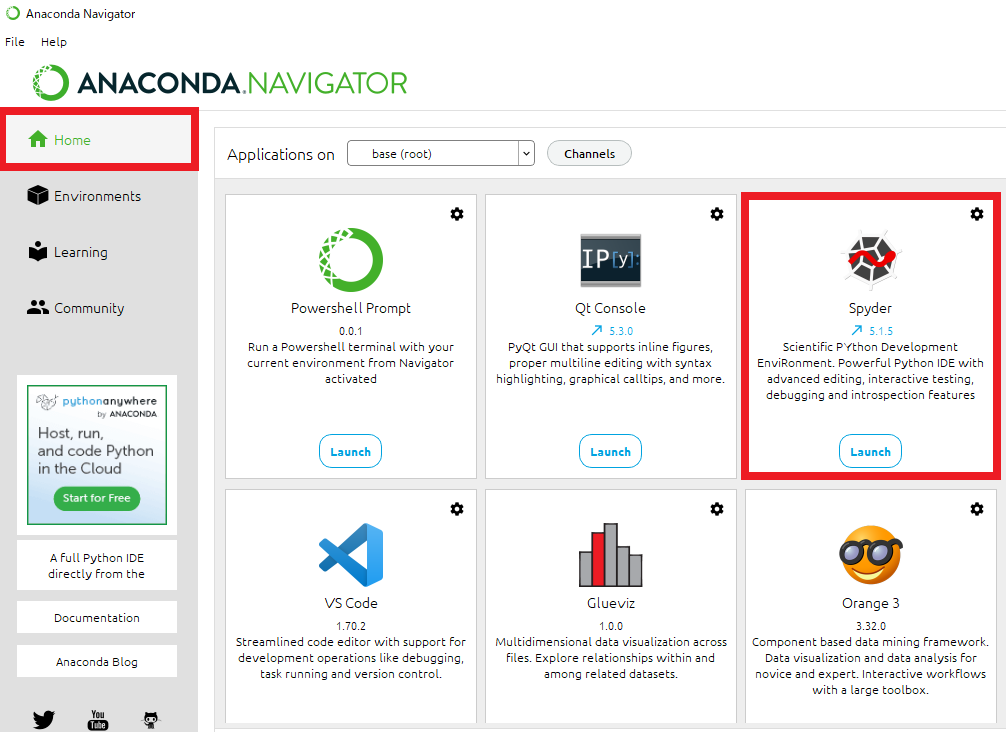The height and width of the screenshot is (732, 1006).
Task: Click the Qt Console IPython icon
Action: [611, 260]
